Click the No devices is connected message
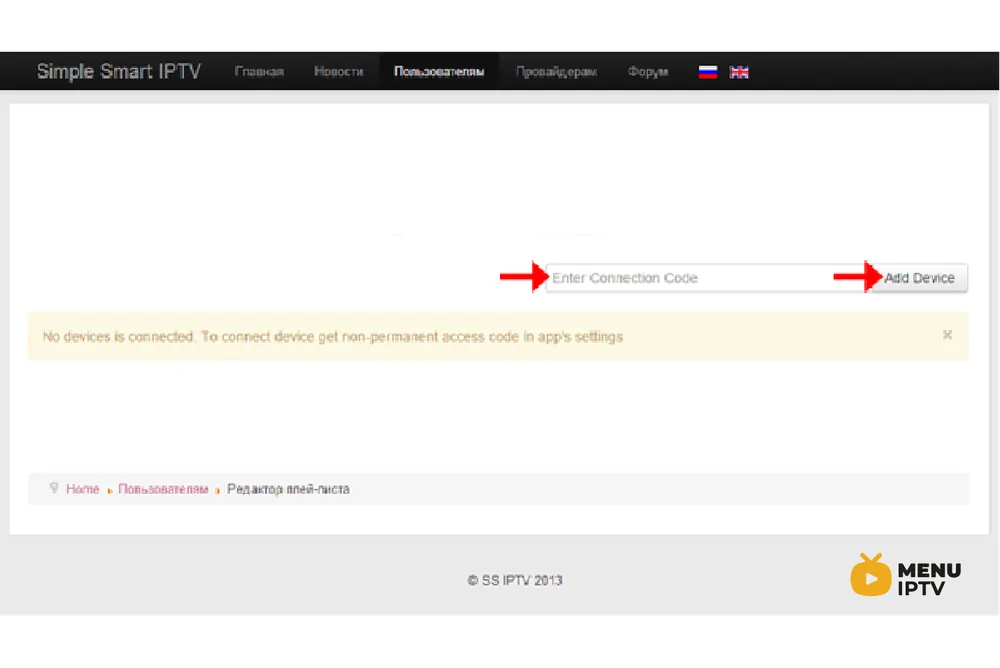 (332, 337)
